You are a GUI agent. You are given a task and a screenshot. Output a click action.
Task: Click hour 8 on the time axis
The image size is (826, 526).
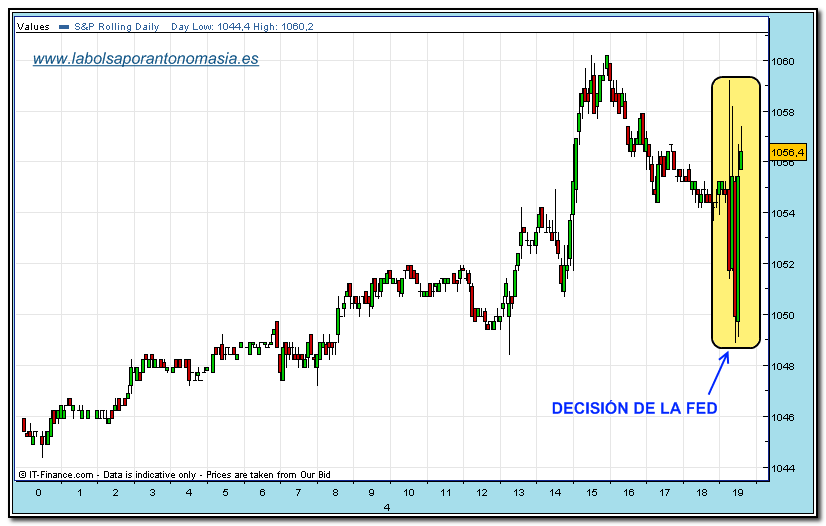(335, 493)
